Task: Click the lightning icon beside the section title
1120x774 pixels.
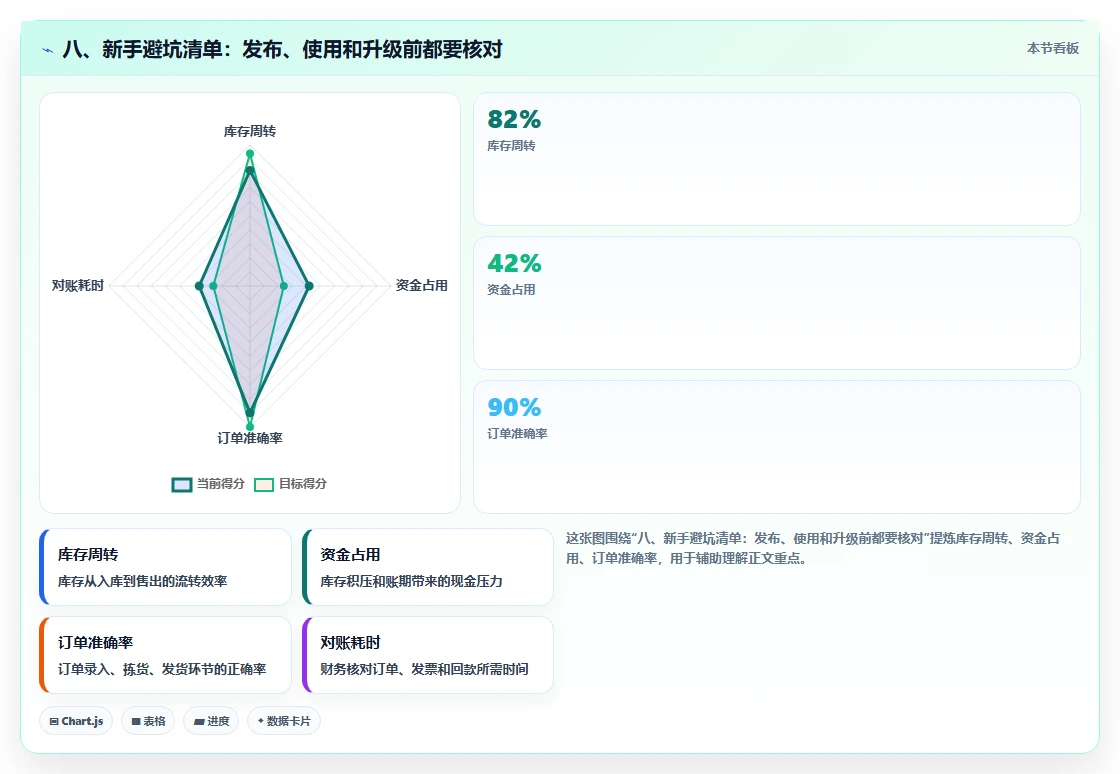Action: pyautogui.click(x=48, y=50)
